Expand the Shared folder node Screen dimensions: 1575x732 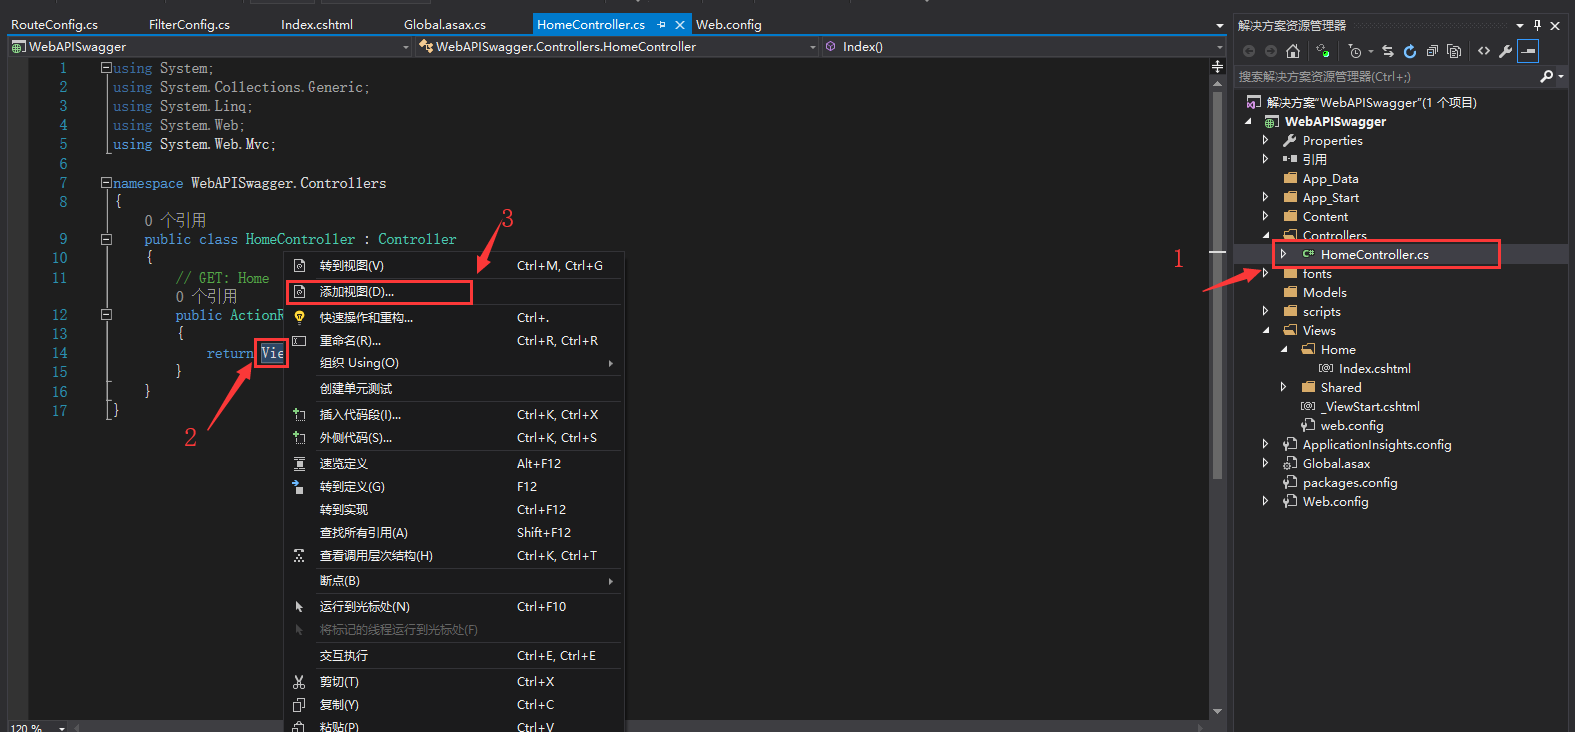(x=1284, y=387)
